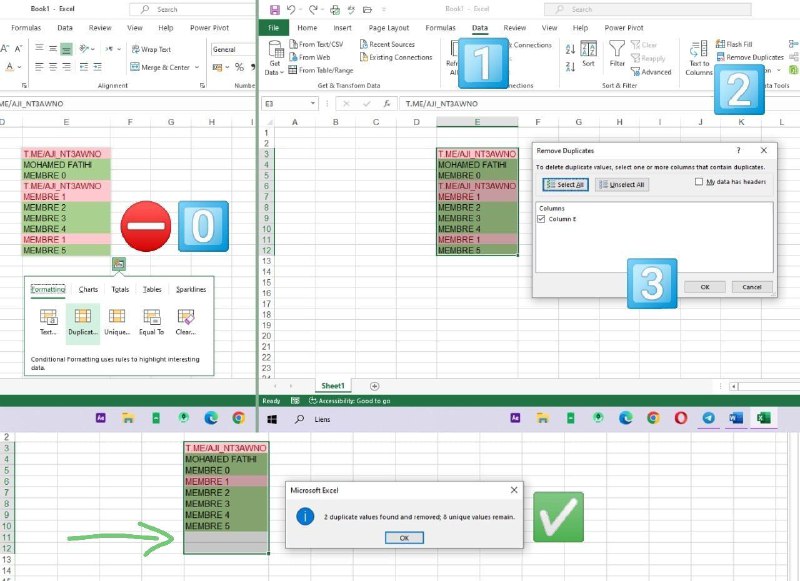Image resolution: width=800 pixels, height=581 pixels.
Task: Open the Merge & Center dropdown arrow
Action: coord(197,67)
